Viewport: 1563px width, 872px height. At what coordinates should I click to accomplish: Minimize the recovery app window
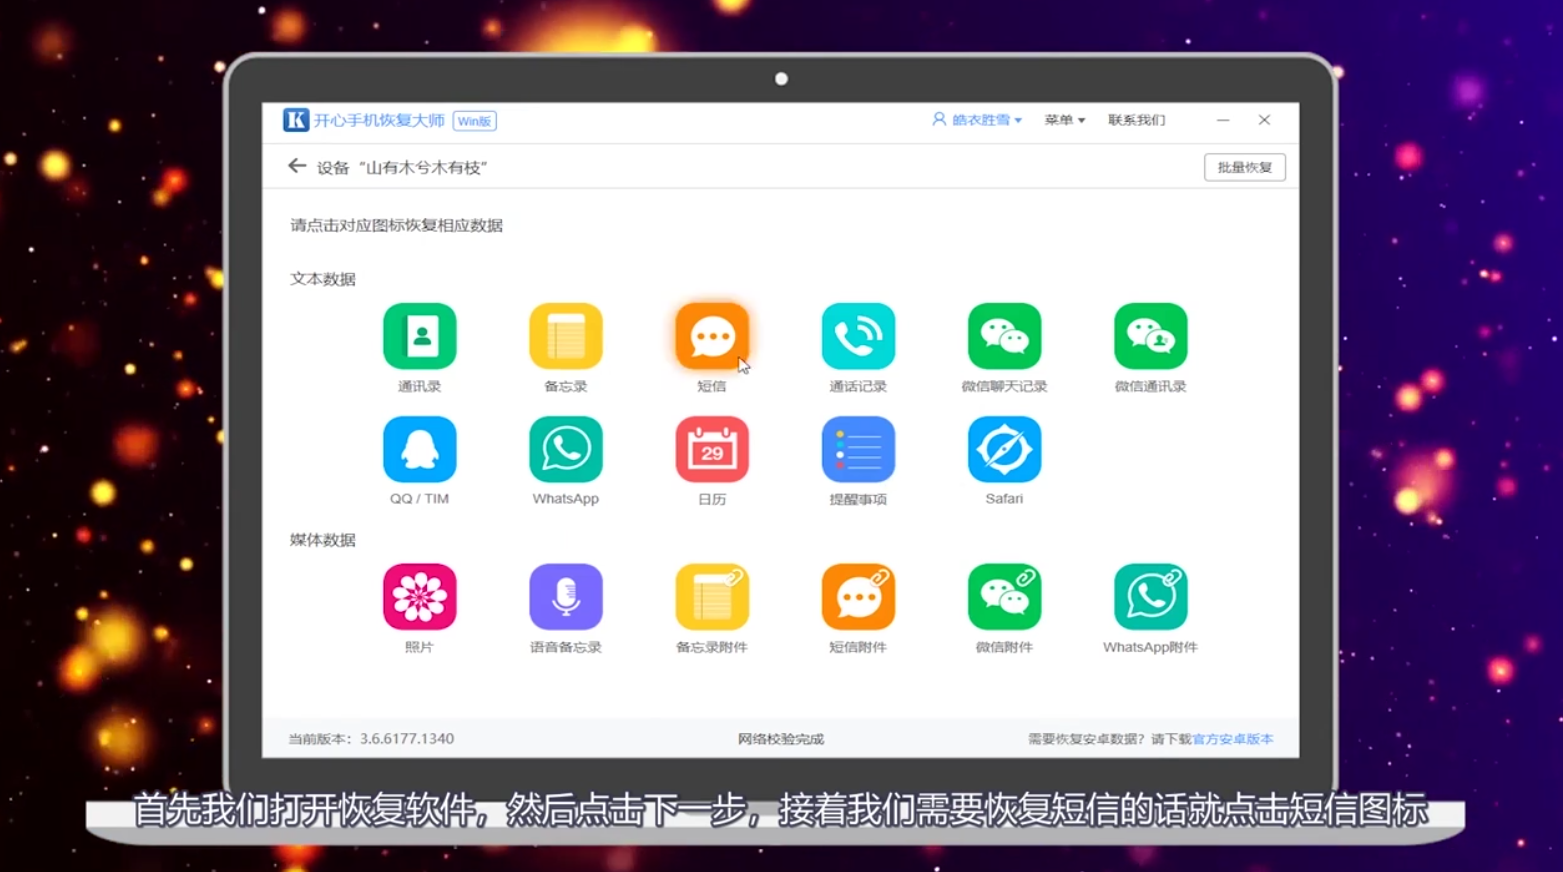pos(1222,120)
